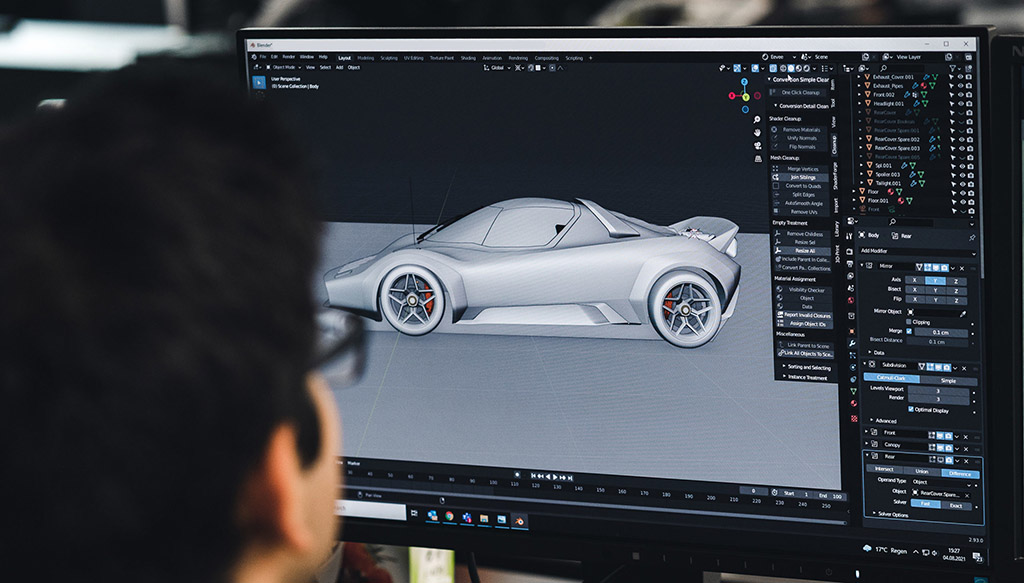This screenshot has height=583, width=1024.
Task: Open the Global transform orientation dropdown
Action: click(x=496, y=67)
